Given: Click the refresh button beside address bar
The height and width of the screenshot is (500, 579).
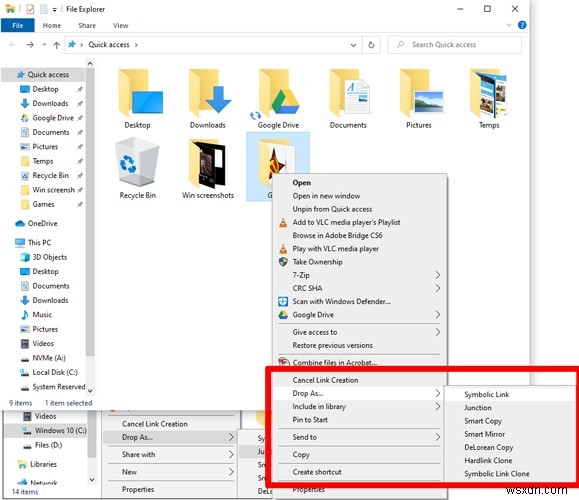Looking at the screenshot, I should 371,45.
